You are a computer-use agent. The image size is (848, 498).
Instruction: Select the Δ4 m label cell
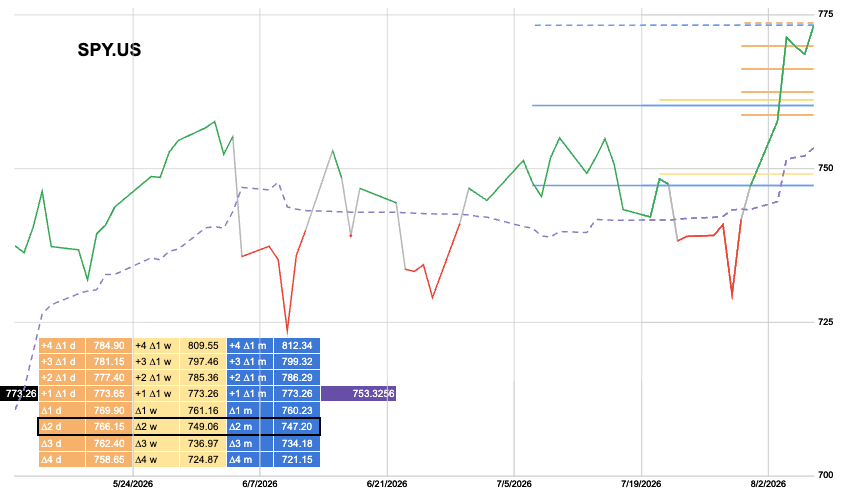250,460
